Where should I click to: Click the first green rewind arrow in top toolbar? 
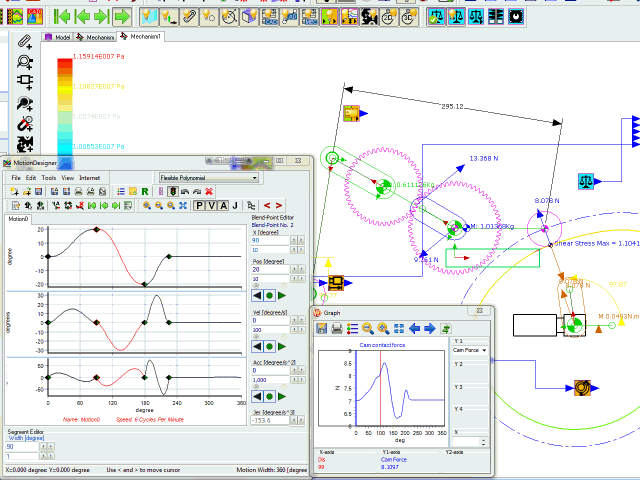click(x=63, y=16)
